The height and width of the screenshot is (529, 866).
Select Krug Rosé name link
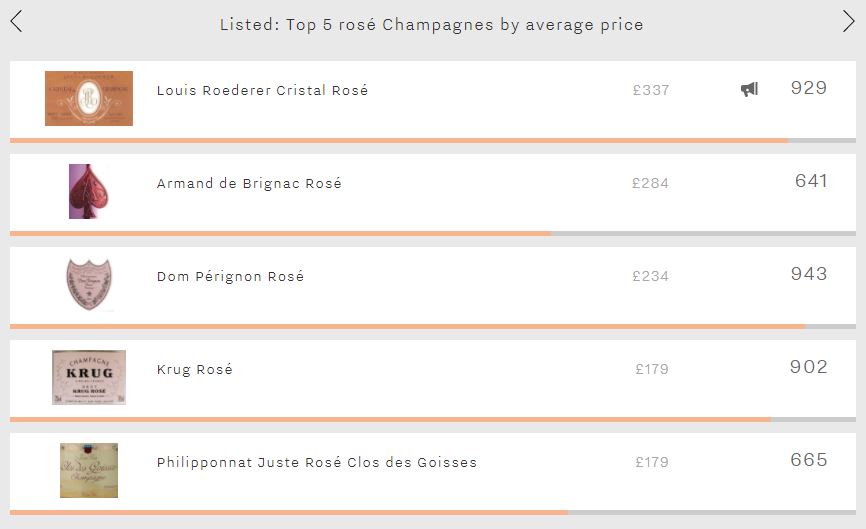[x=194, y=369]
